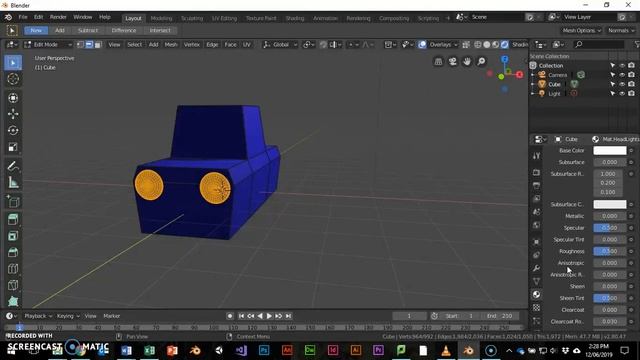Hide Camera in viewport with eye icon
Image resolution: width=640 pixels, height=360 pixels.
pyautogui.click(x=622, y=75)
